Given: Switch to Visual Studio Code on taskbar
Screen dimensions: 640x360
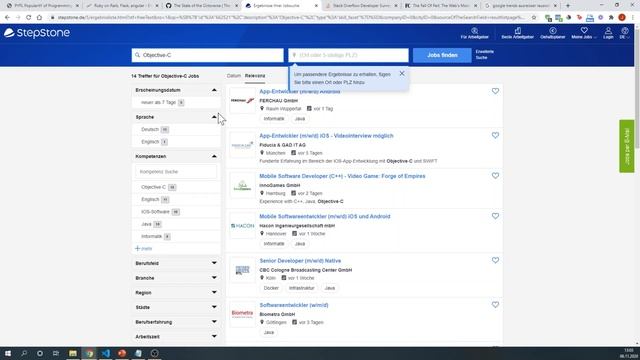Looking at the screenshot, I should pyautogui.click(x=106, y=353).
